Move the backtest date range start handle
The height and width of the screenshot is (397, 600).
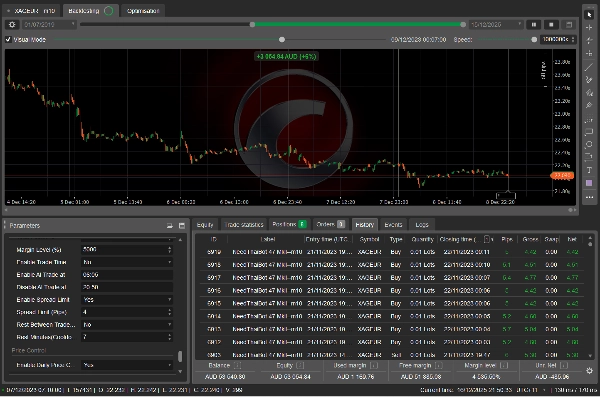[x=252, y=25]
